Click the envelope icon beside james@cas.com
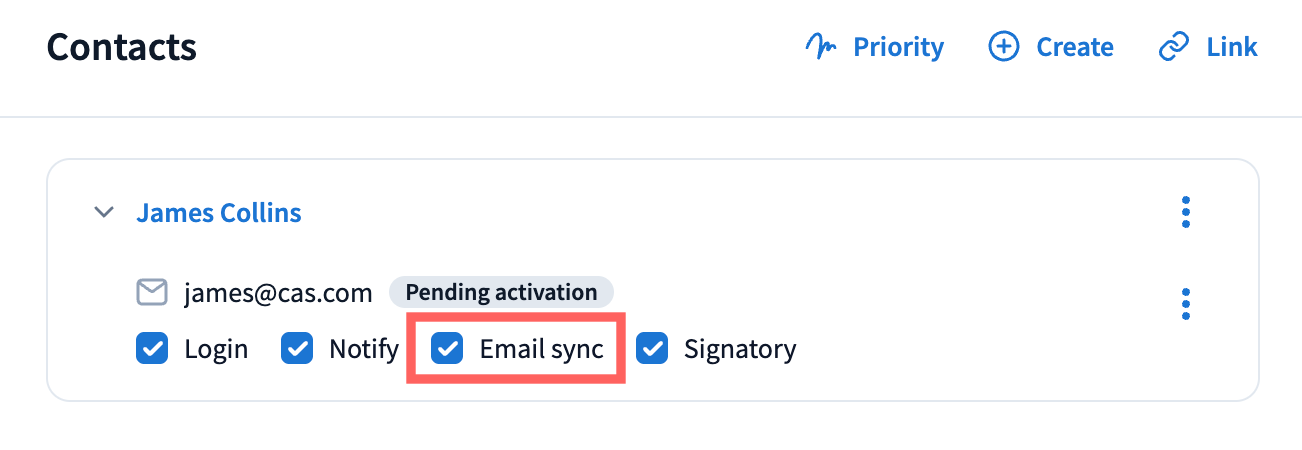This screenshot has height=450, width=1302. (152, 293)
